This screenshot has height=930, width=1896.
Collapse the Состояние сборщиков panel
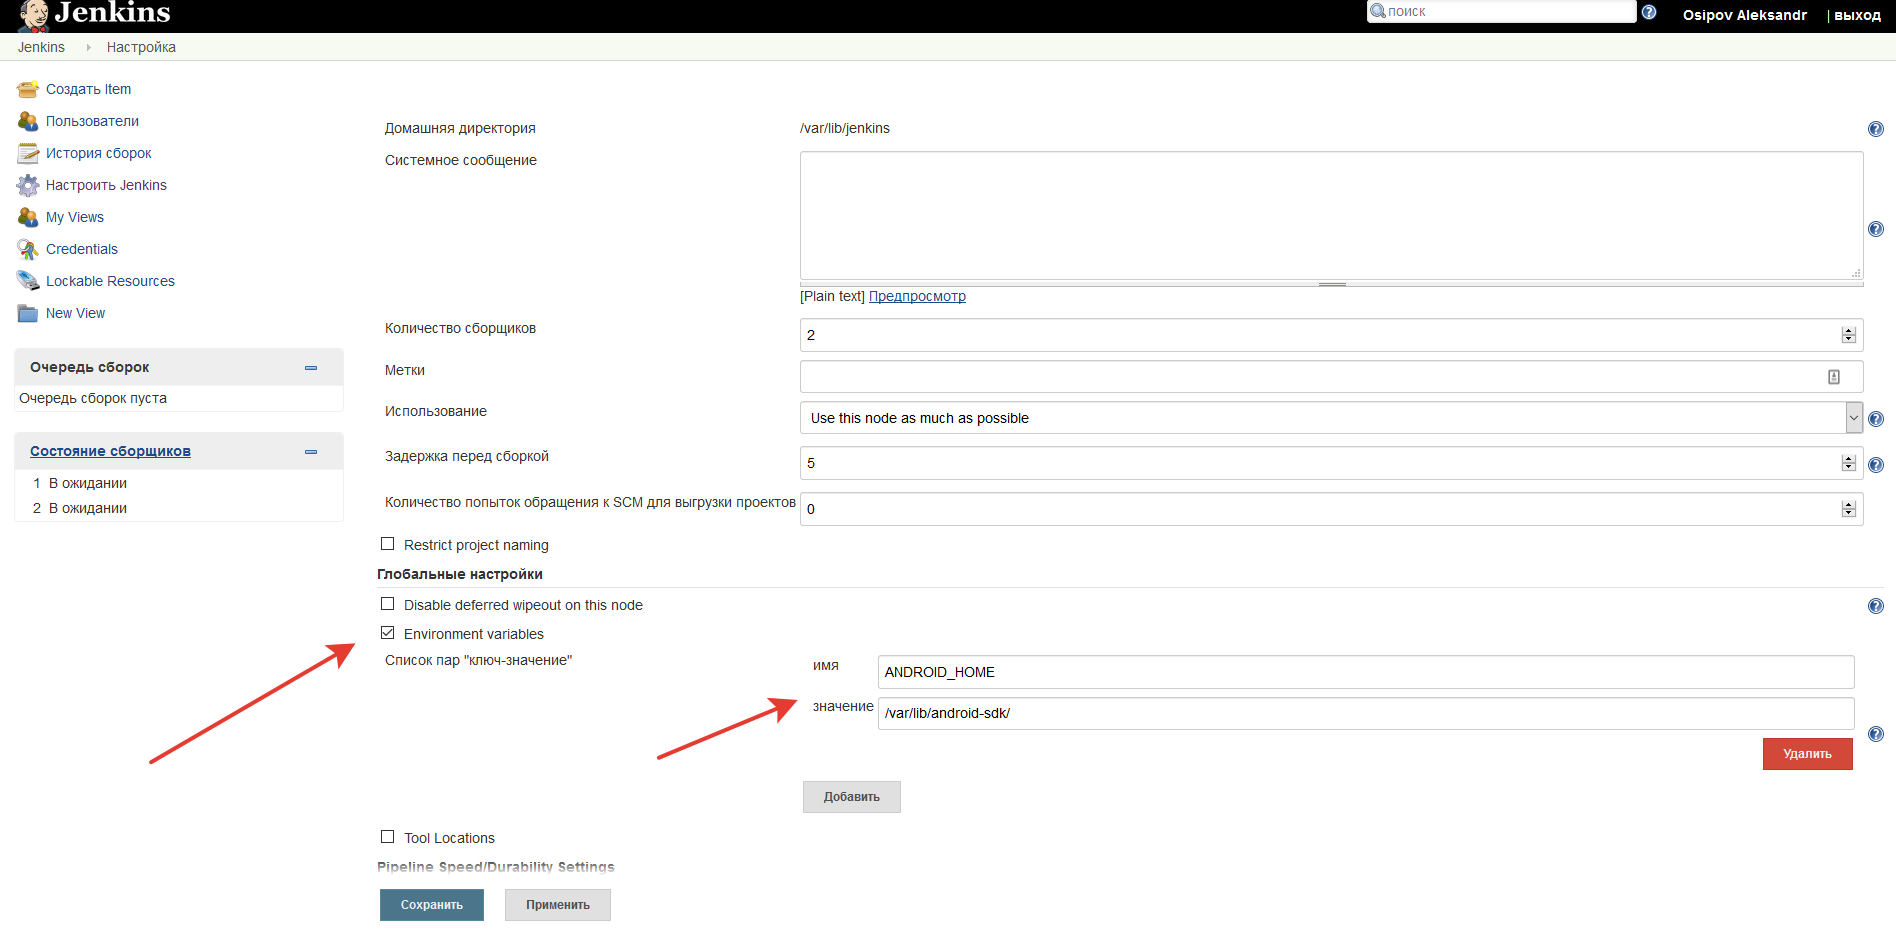(x=310, y=450)
